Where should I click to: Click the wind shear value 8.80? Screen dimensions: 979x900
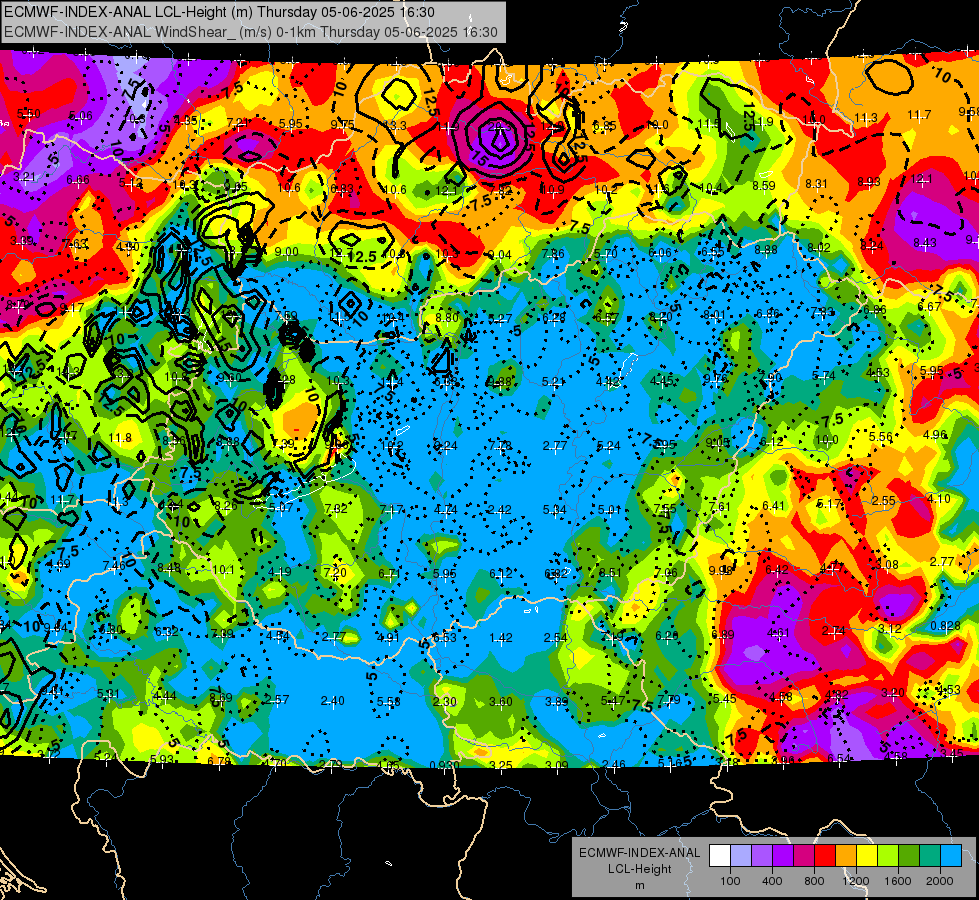pos(447,317)
